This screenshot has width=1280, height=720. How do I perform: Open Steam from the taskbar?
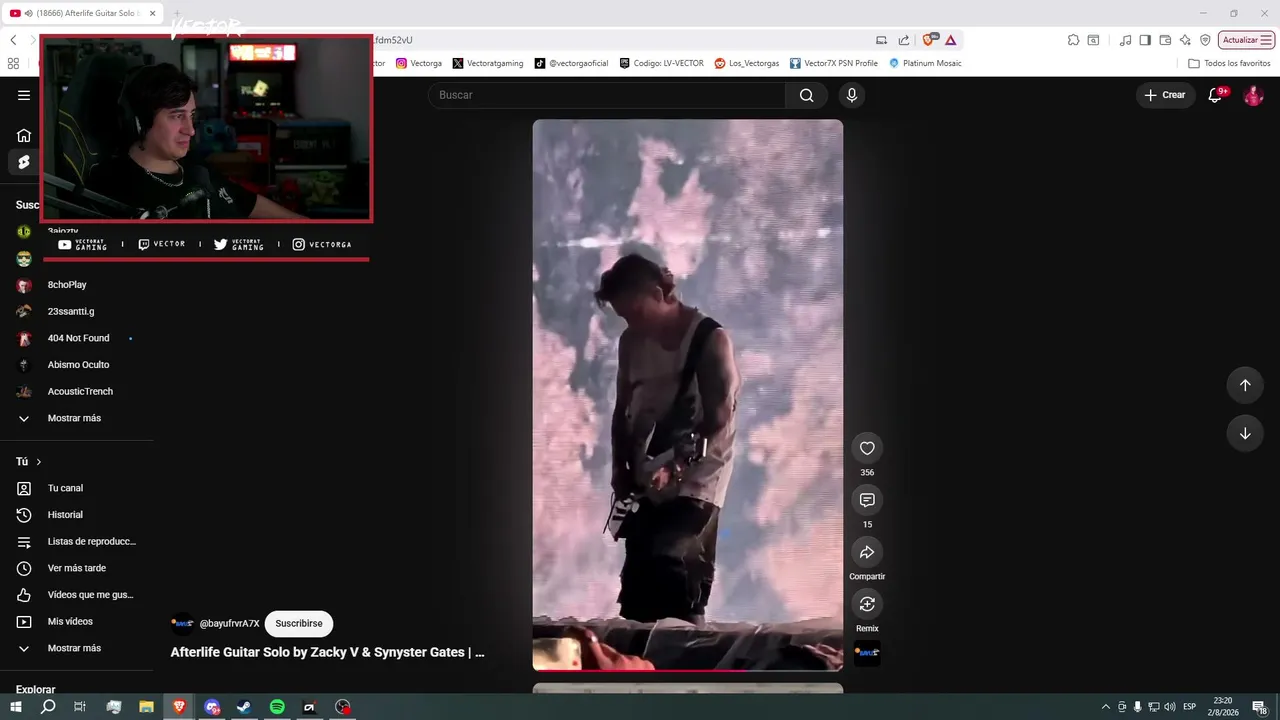[244, 707]
